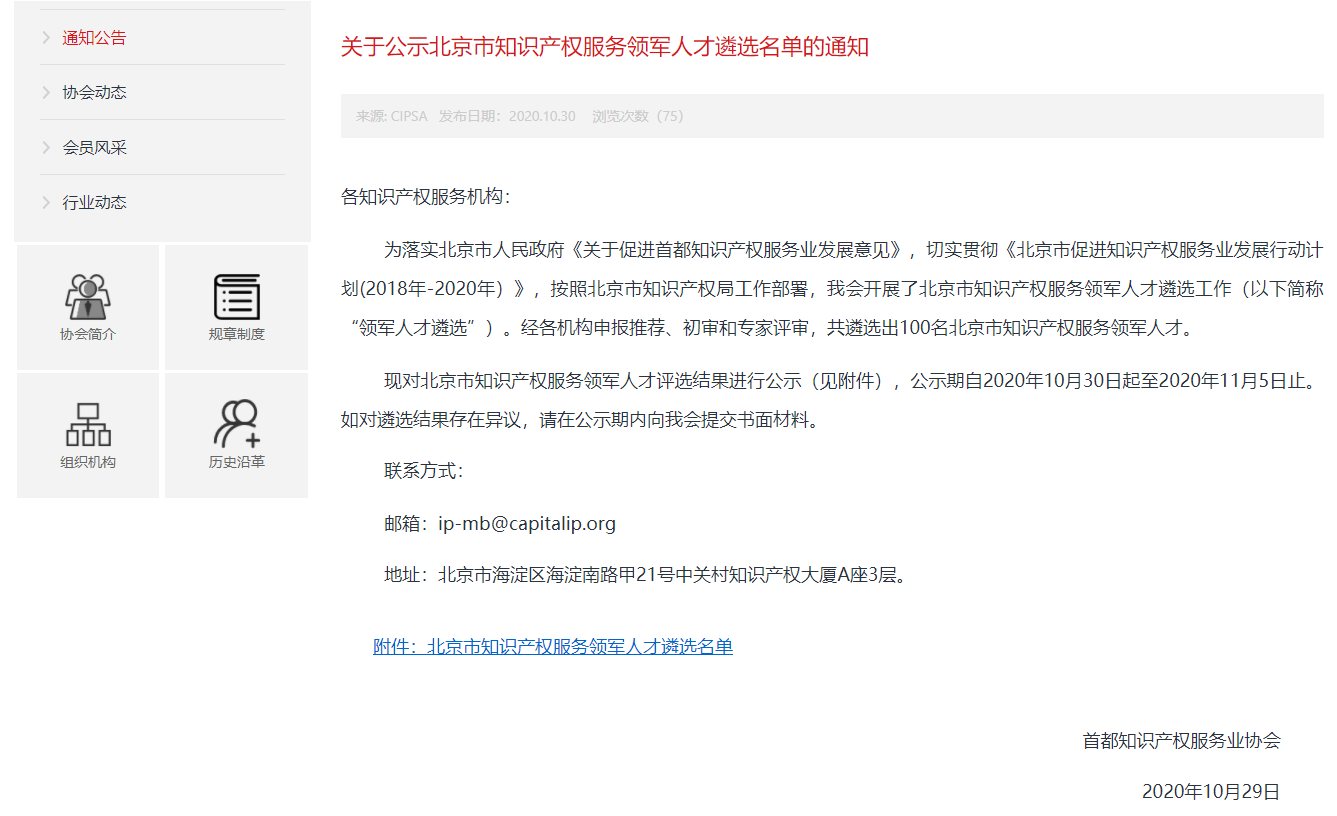Click the 组织机构 org chart icon
This screenshot has width=1337, height=816.
point(88,424)
